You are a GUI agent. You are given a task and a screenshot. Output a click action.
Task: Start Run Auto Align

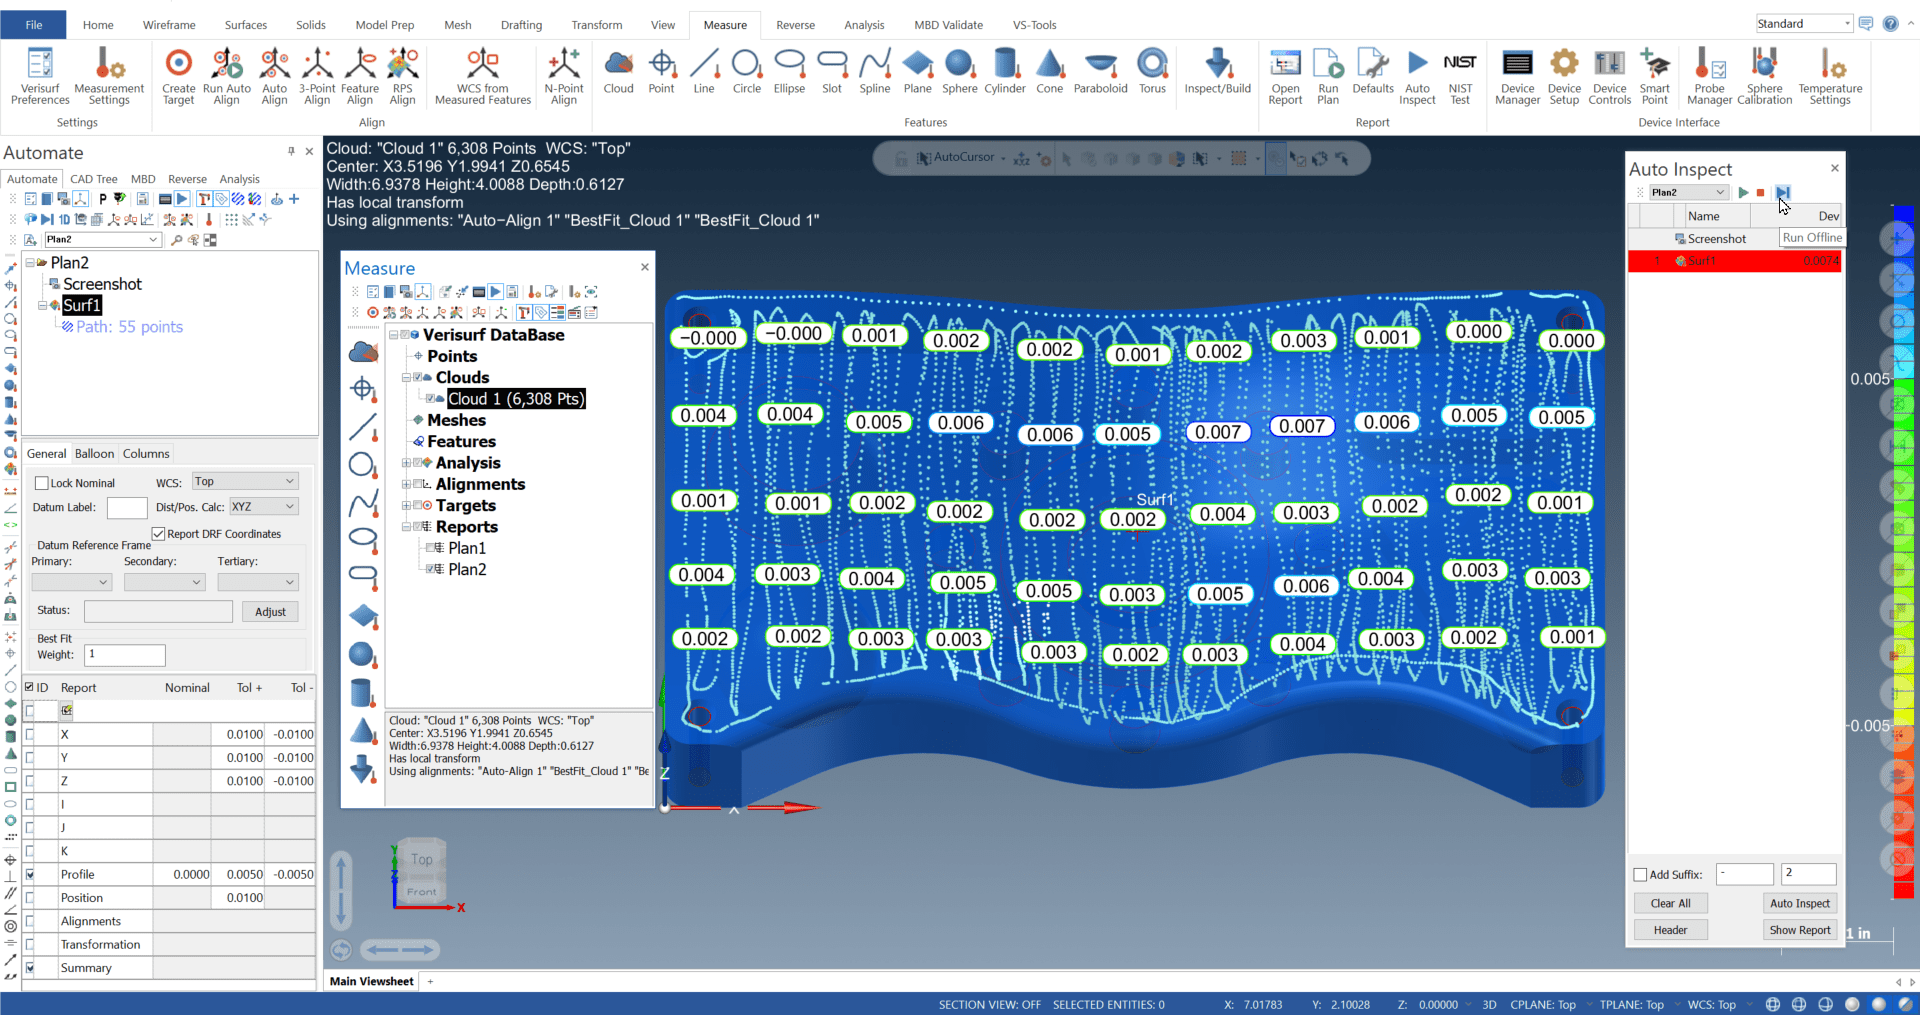pos(227,76)
